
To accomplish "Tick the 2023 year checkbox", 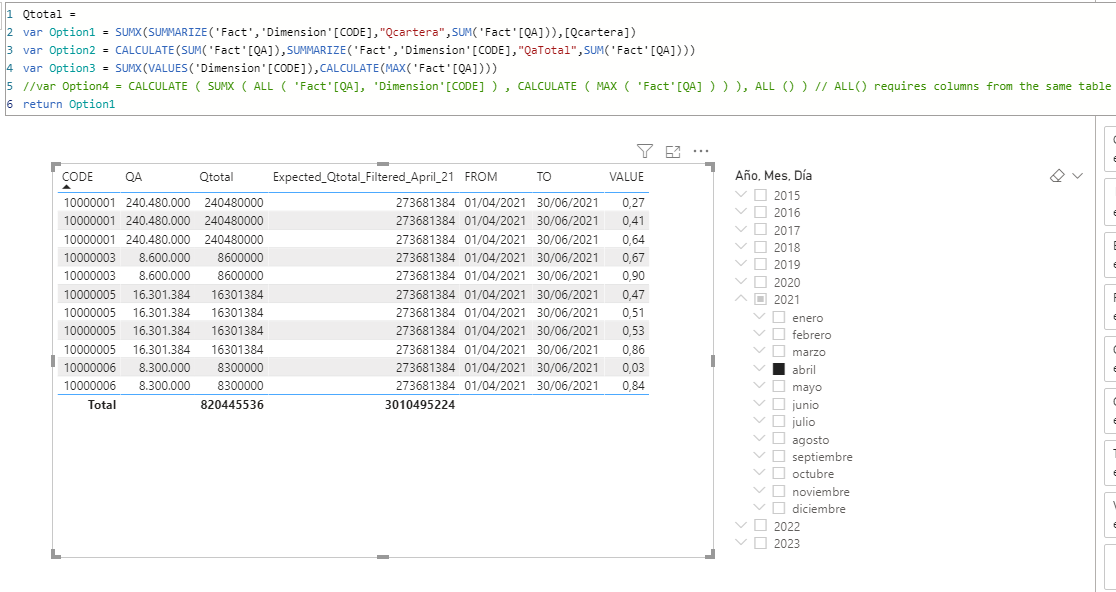I will (x=761, y=543).
